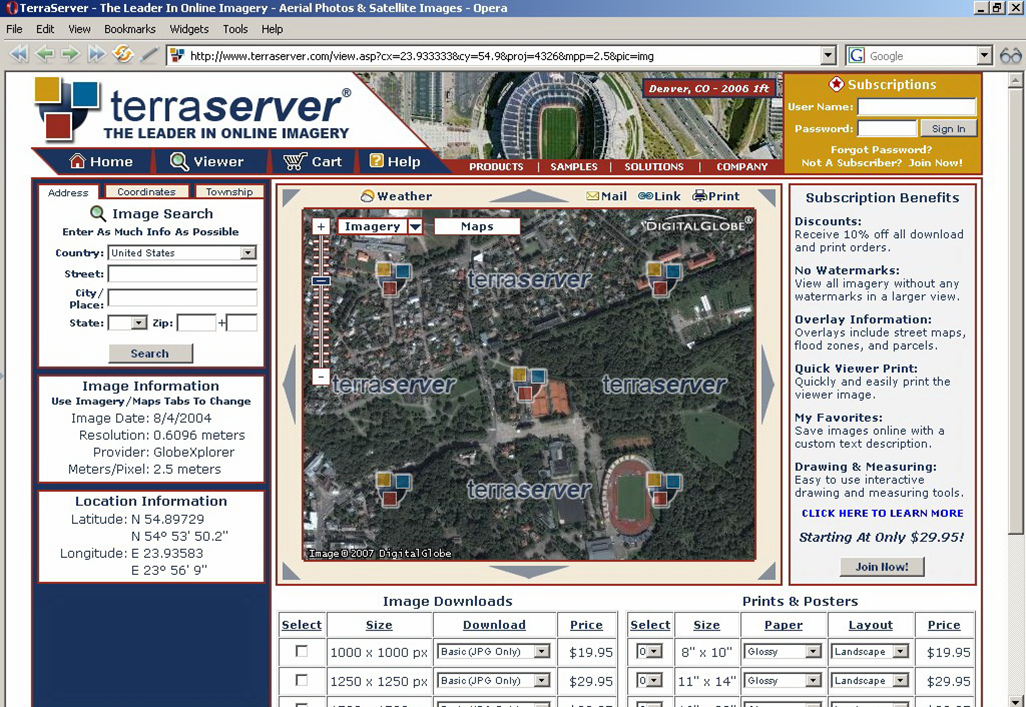
Task: Click the Join Now! button
Action: point(881,567)
